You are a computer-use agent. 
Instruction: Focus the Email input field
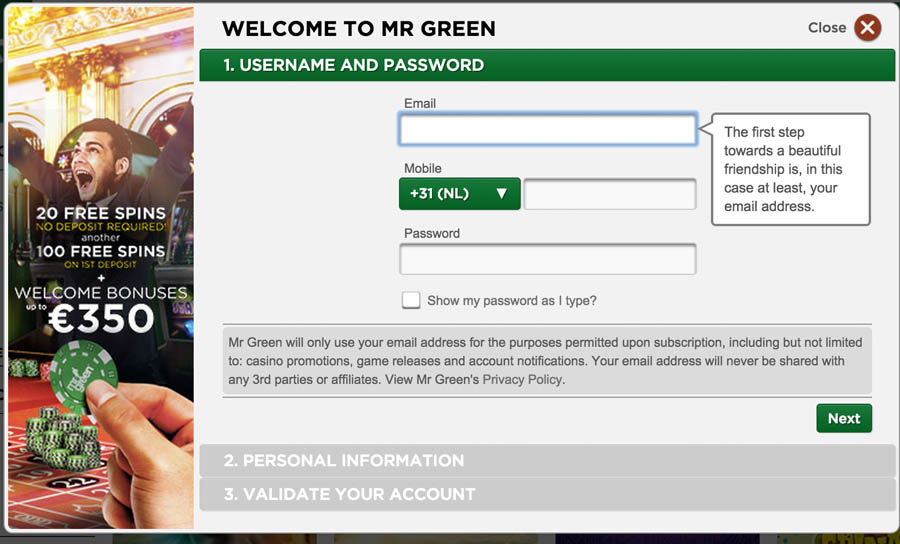[548, 129]
